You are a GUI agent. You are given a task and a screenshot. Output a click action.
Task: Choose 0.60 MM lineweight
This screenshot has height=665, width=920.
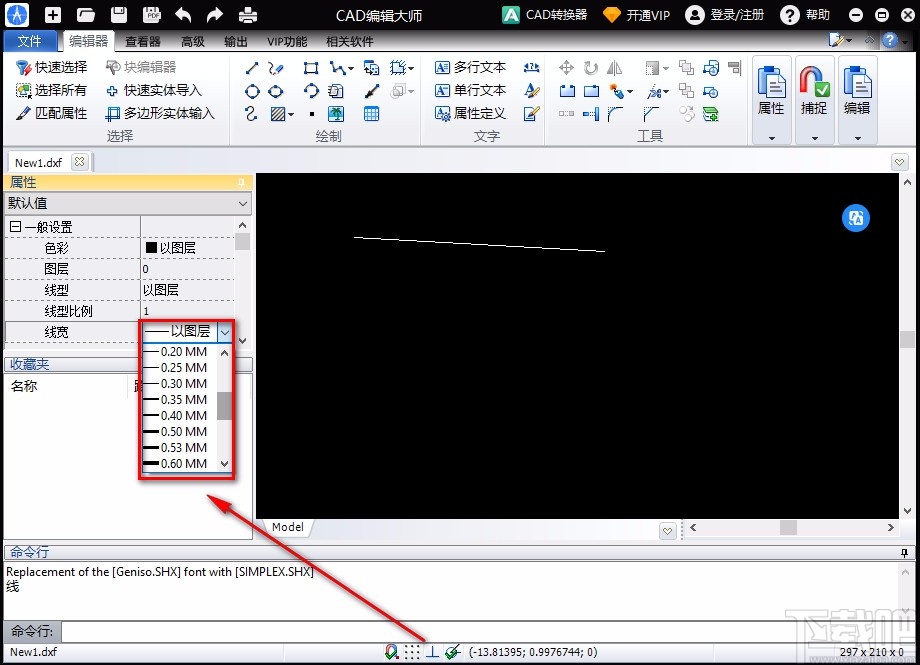click(181, 464)
